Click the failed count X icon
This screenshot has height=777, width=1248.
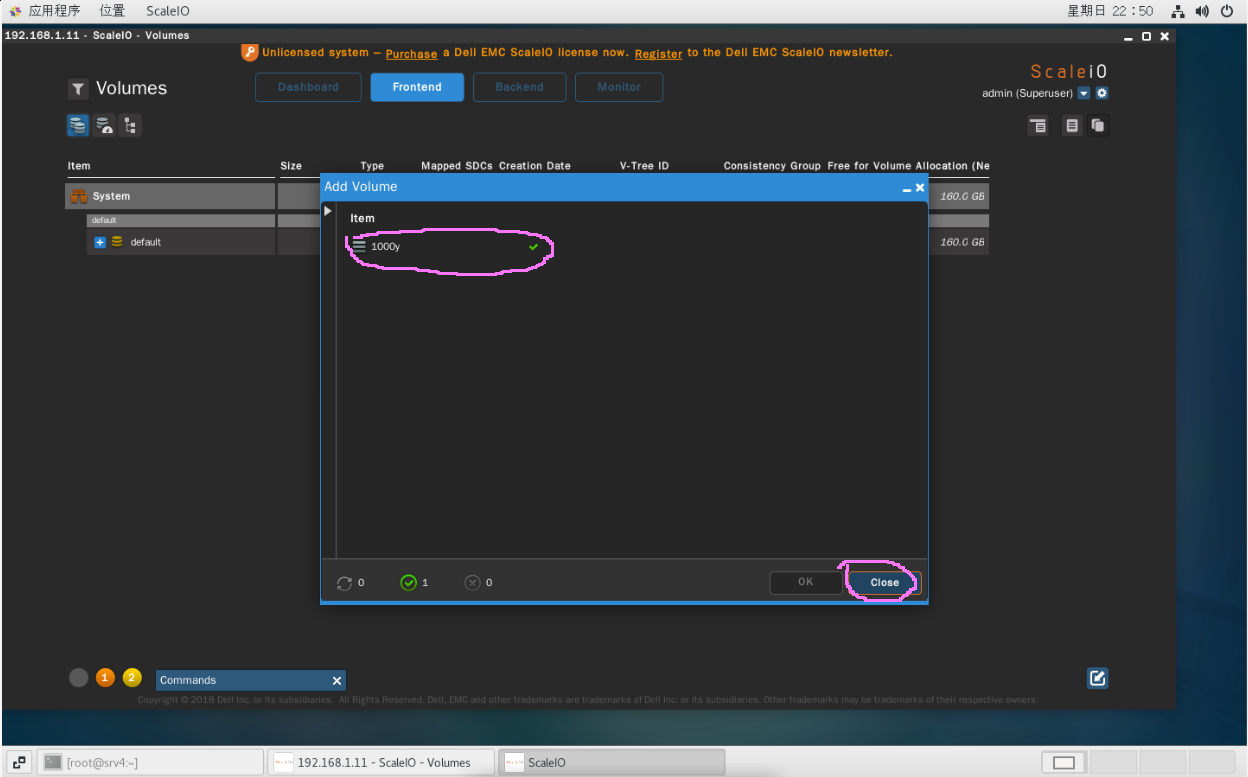(x=473, y=582)
